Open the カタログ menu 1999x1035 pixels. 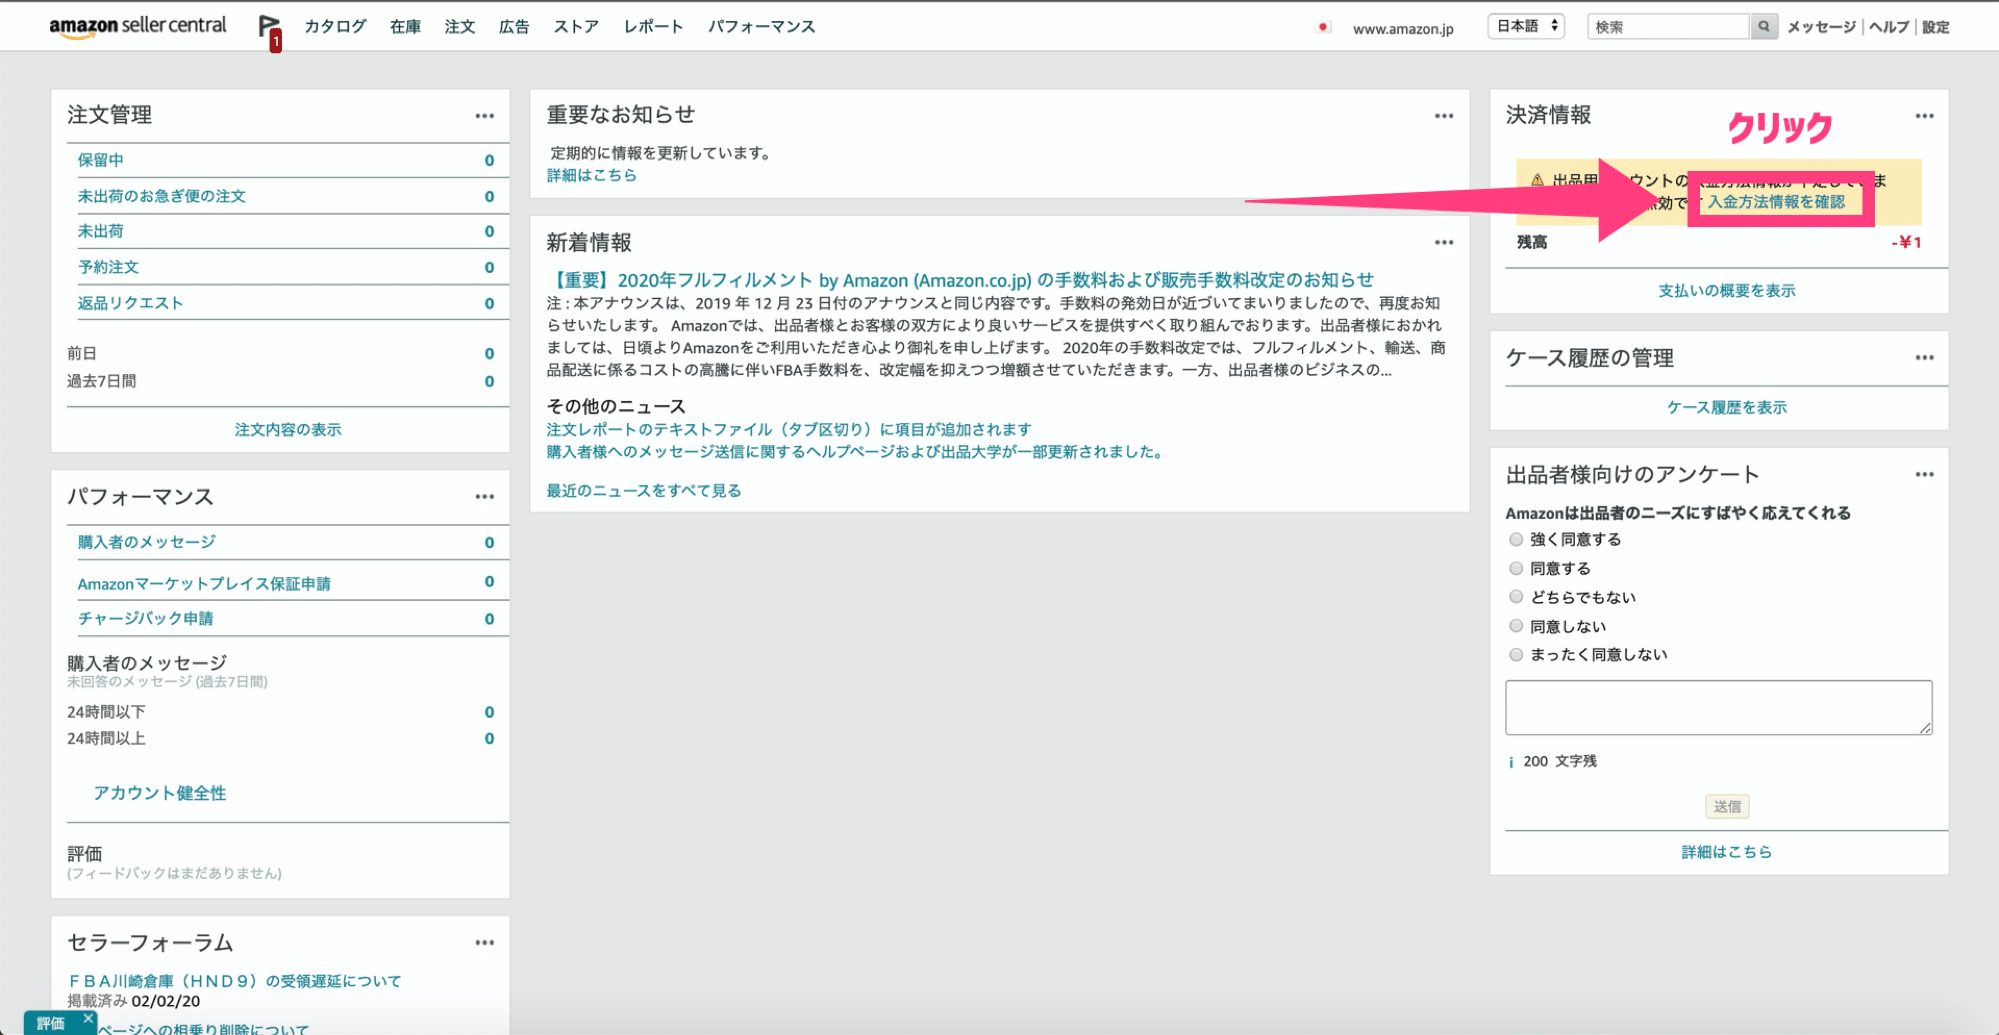[336, 27]
